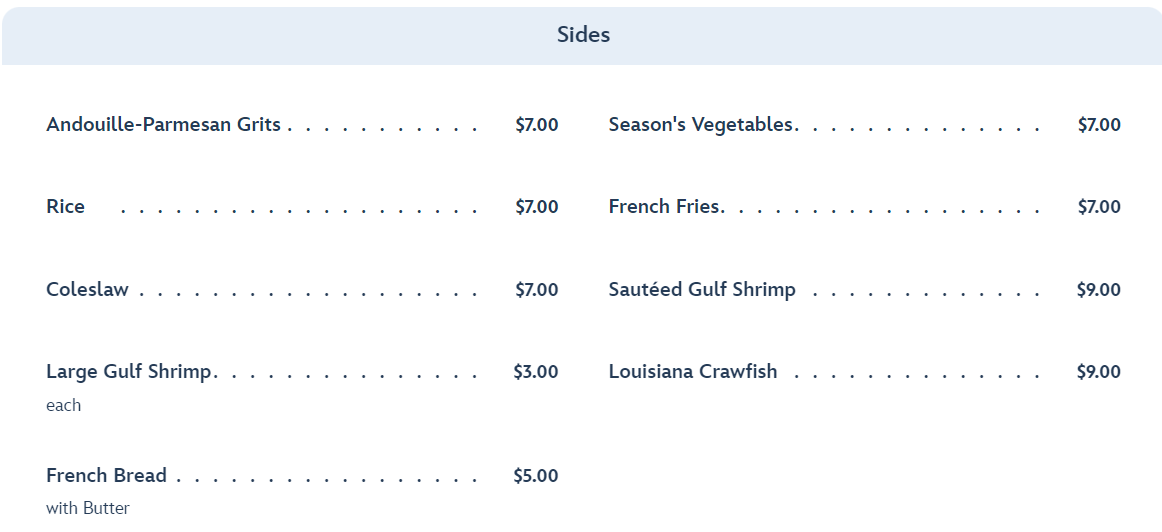
Task: Click the Rice side item
Action: click(x=66, y=207)
